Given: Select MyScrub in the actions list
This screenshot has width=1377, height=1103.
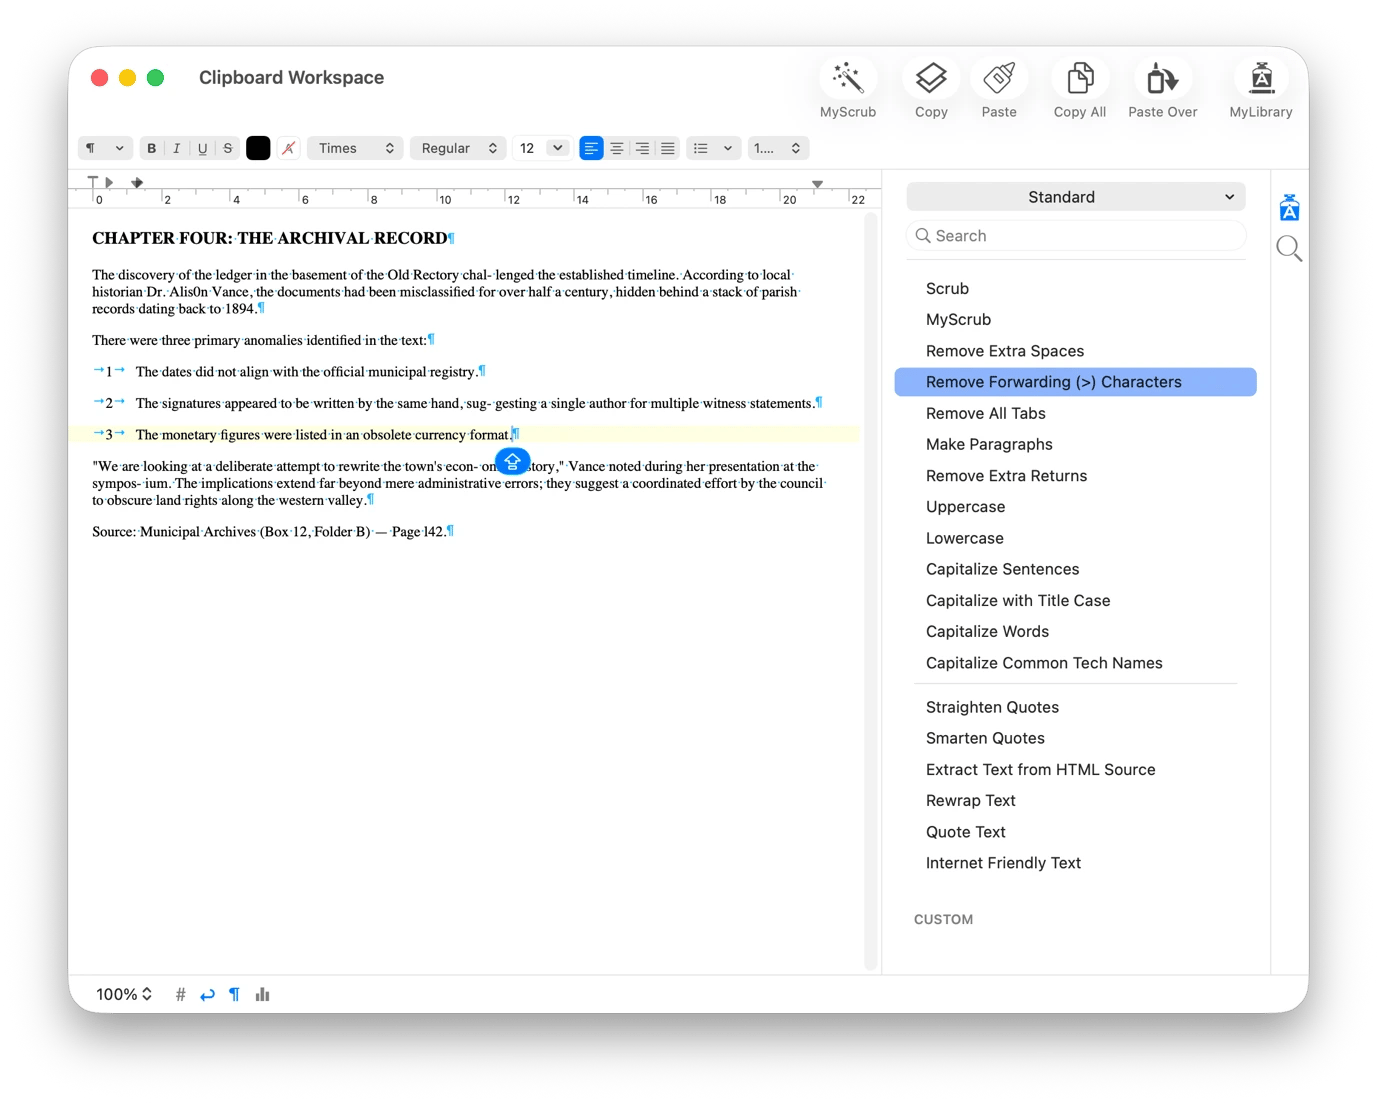Looking at the screenshot, I should tap(1076, 319).
